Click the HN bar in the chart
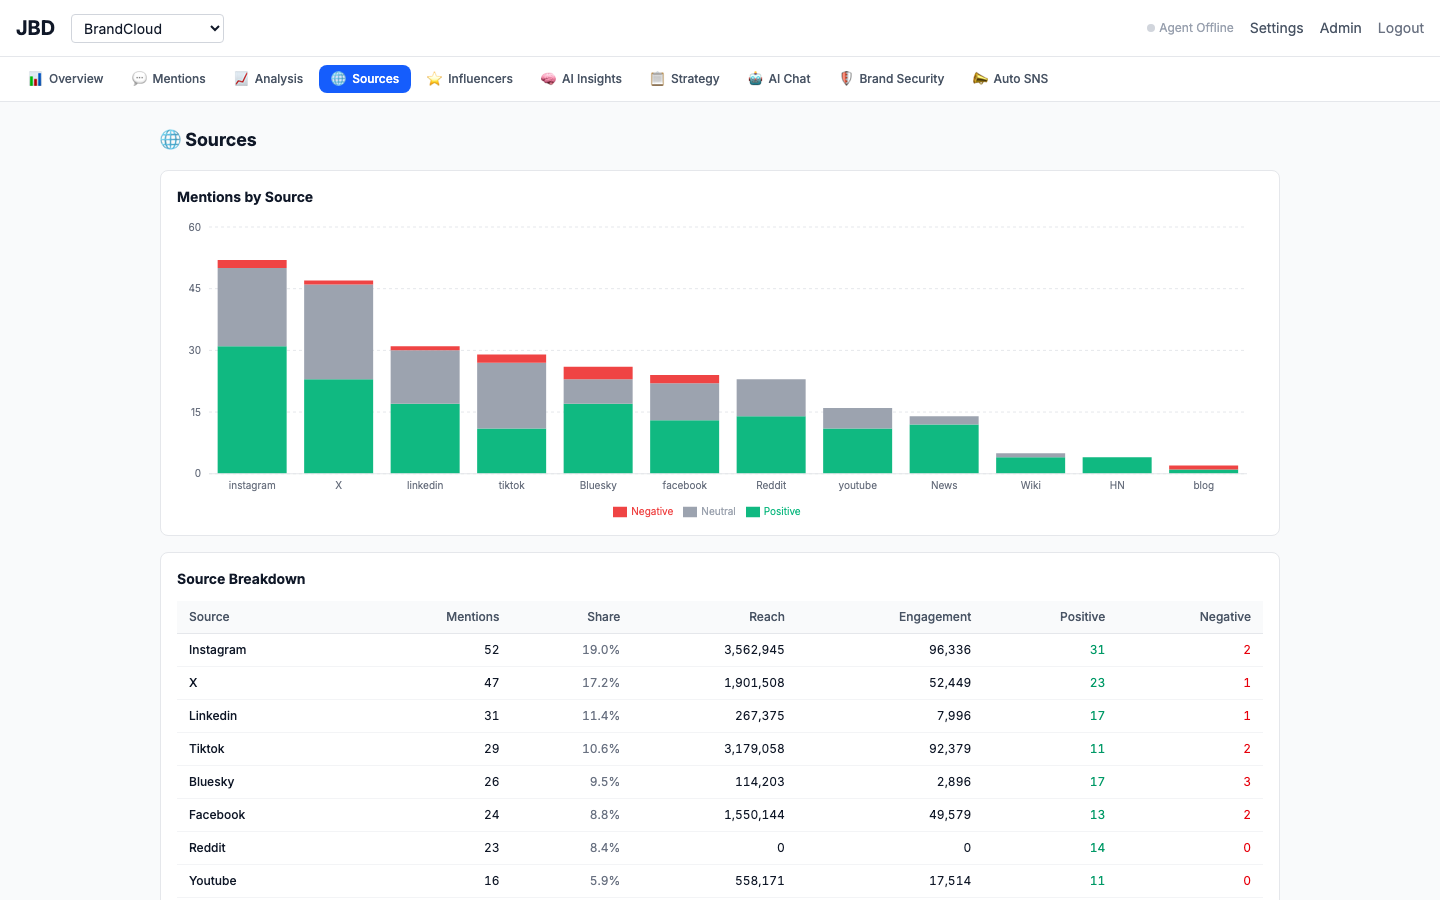This screenshot has height=900, width=1440. [x=1117, y=465]
